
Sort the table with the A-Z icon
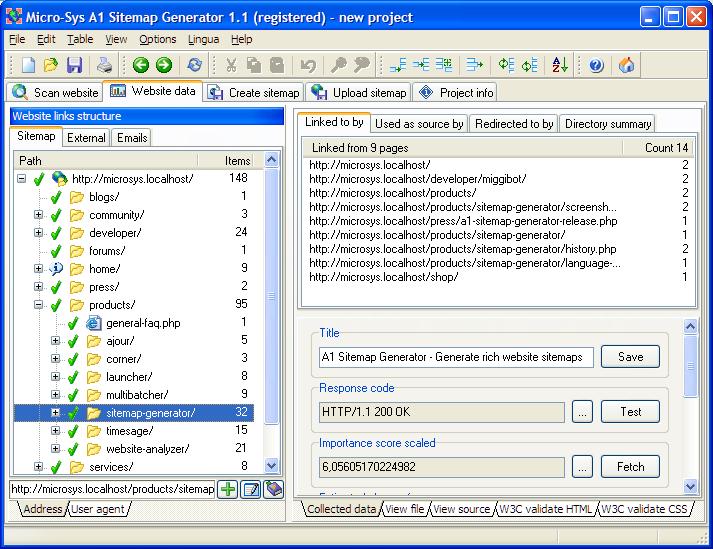560,65
